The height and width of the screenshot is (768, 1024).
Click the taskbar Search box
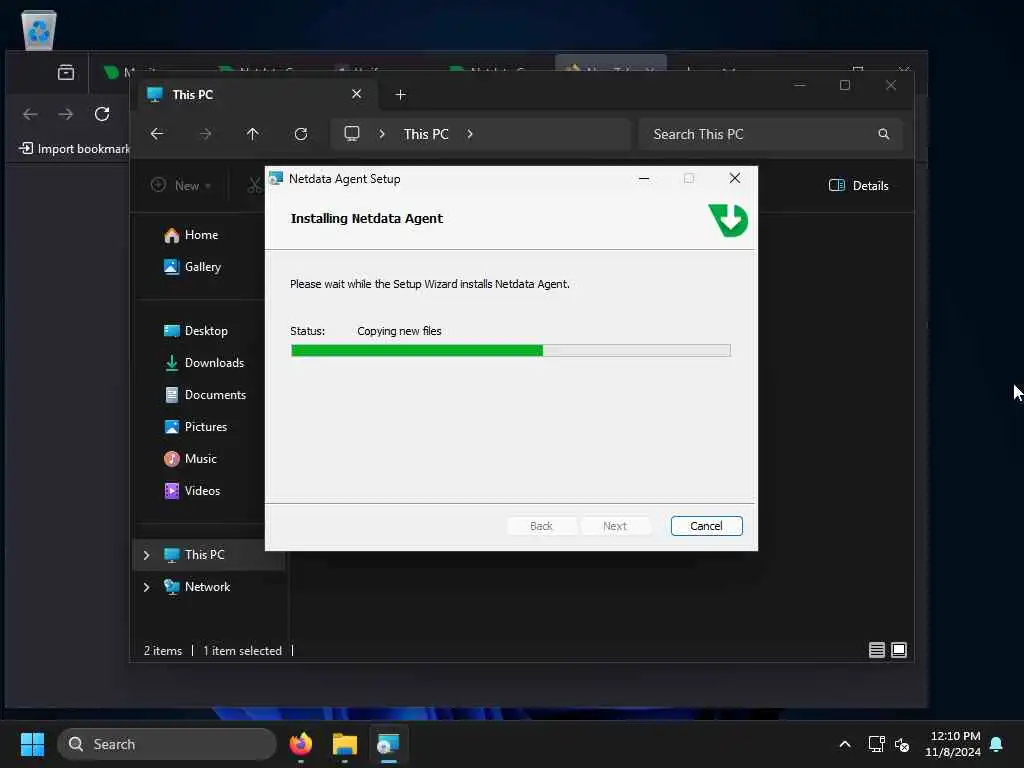tap(167, 744)
